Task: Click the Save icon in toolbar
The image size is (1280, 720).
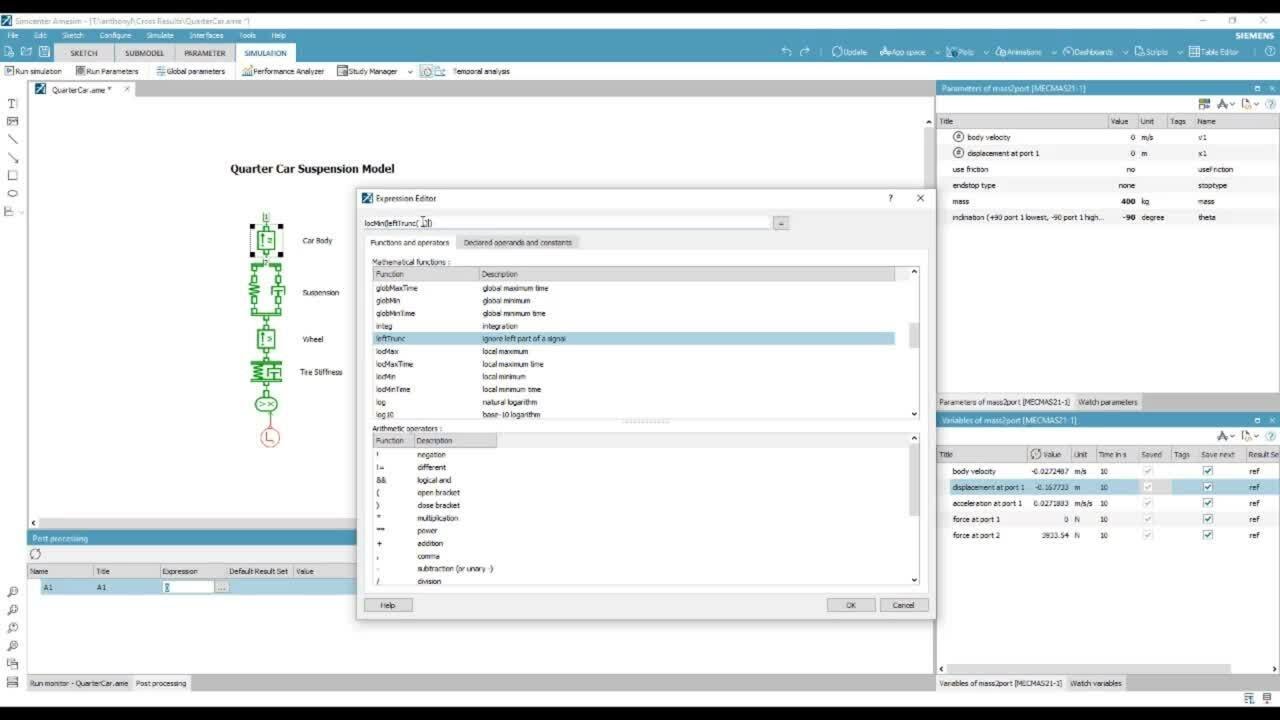Action: (44, 52)
